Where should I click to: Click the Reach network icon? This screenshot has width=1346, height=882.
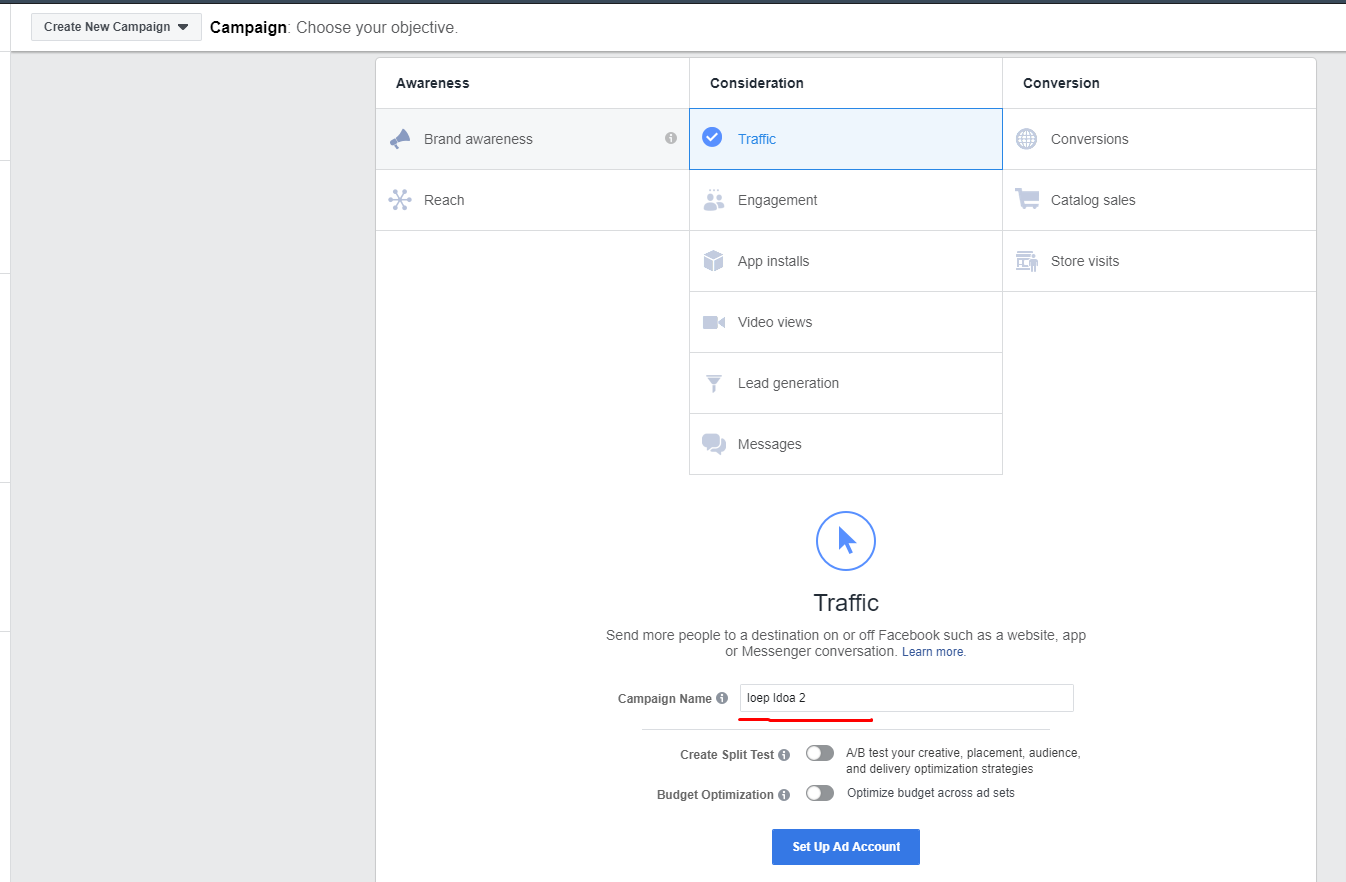(400, 200)
